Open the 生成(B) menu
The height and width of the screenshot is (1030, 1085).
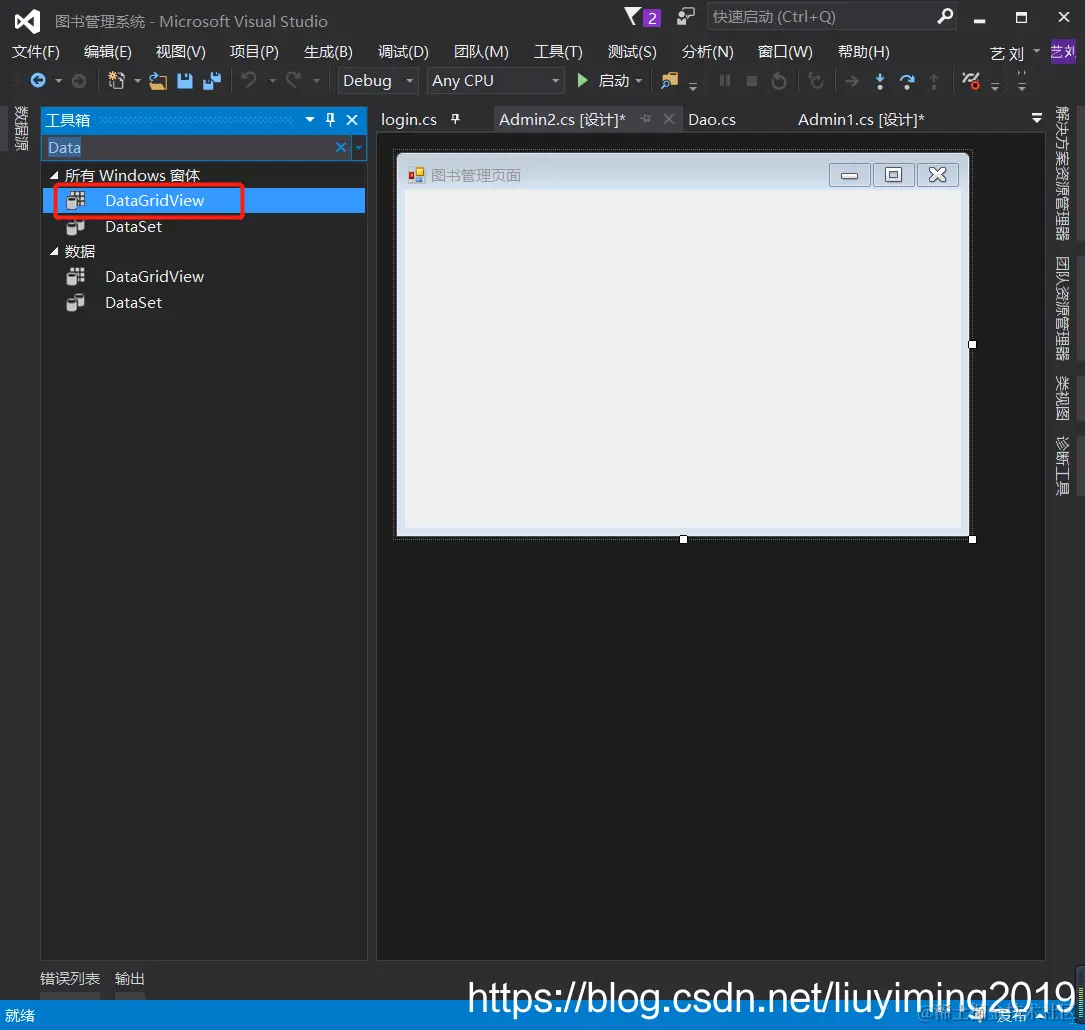[328, 52]
